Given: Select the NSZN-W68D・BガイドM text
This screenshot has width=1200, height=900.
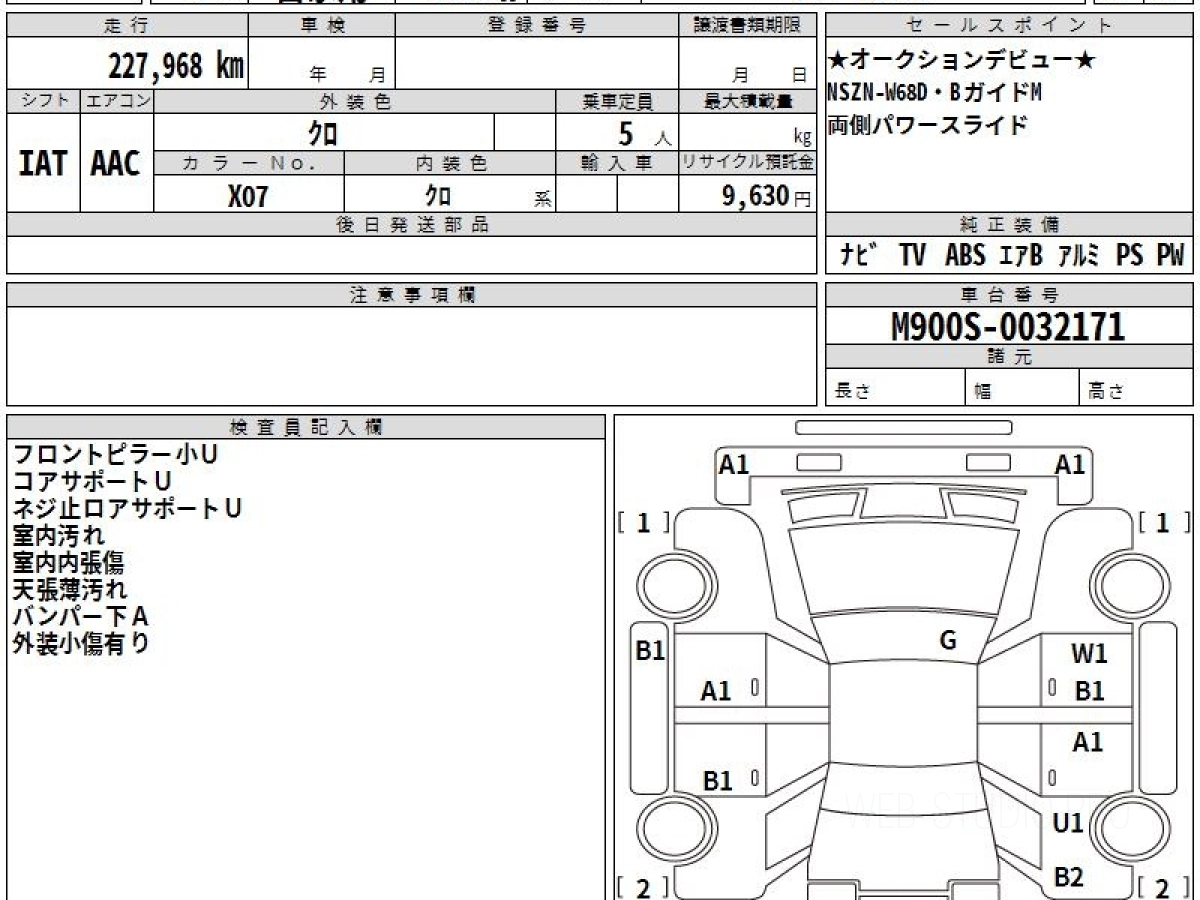Looking at the screenshot, I should (x=935, y=93).
